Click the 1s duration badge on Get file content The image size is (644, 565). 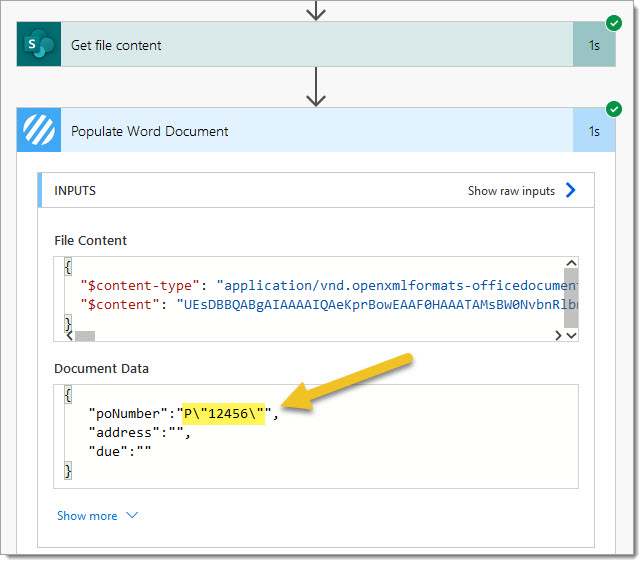click(x=594, y=45)
